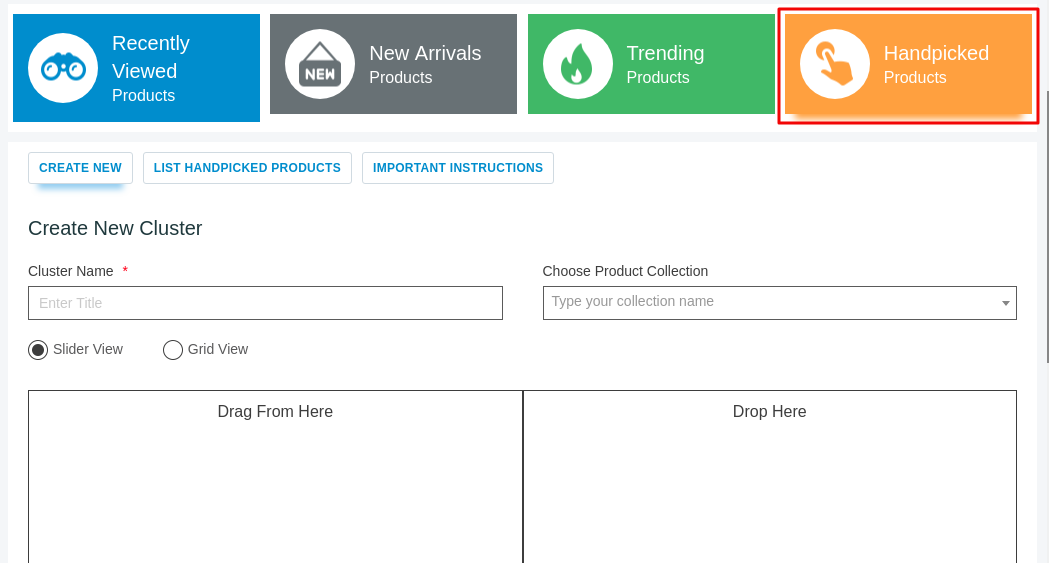Open the Choose Product Collection combo box
This screenshot has height=563, width=1049.
click(x=779, y=303)
